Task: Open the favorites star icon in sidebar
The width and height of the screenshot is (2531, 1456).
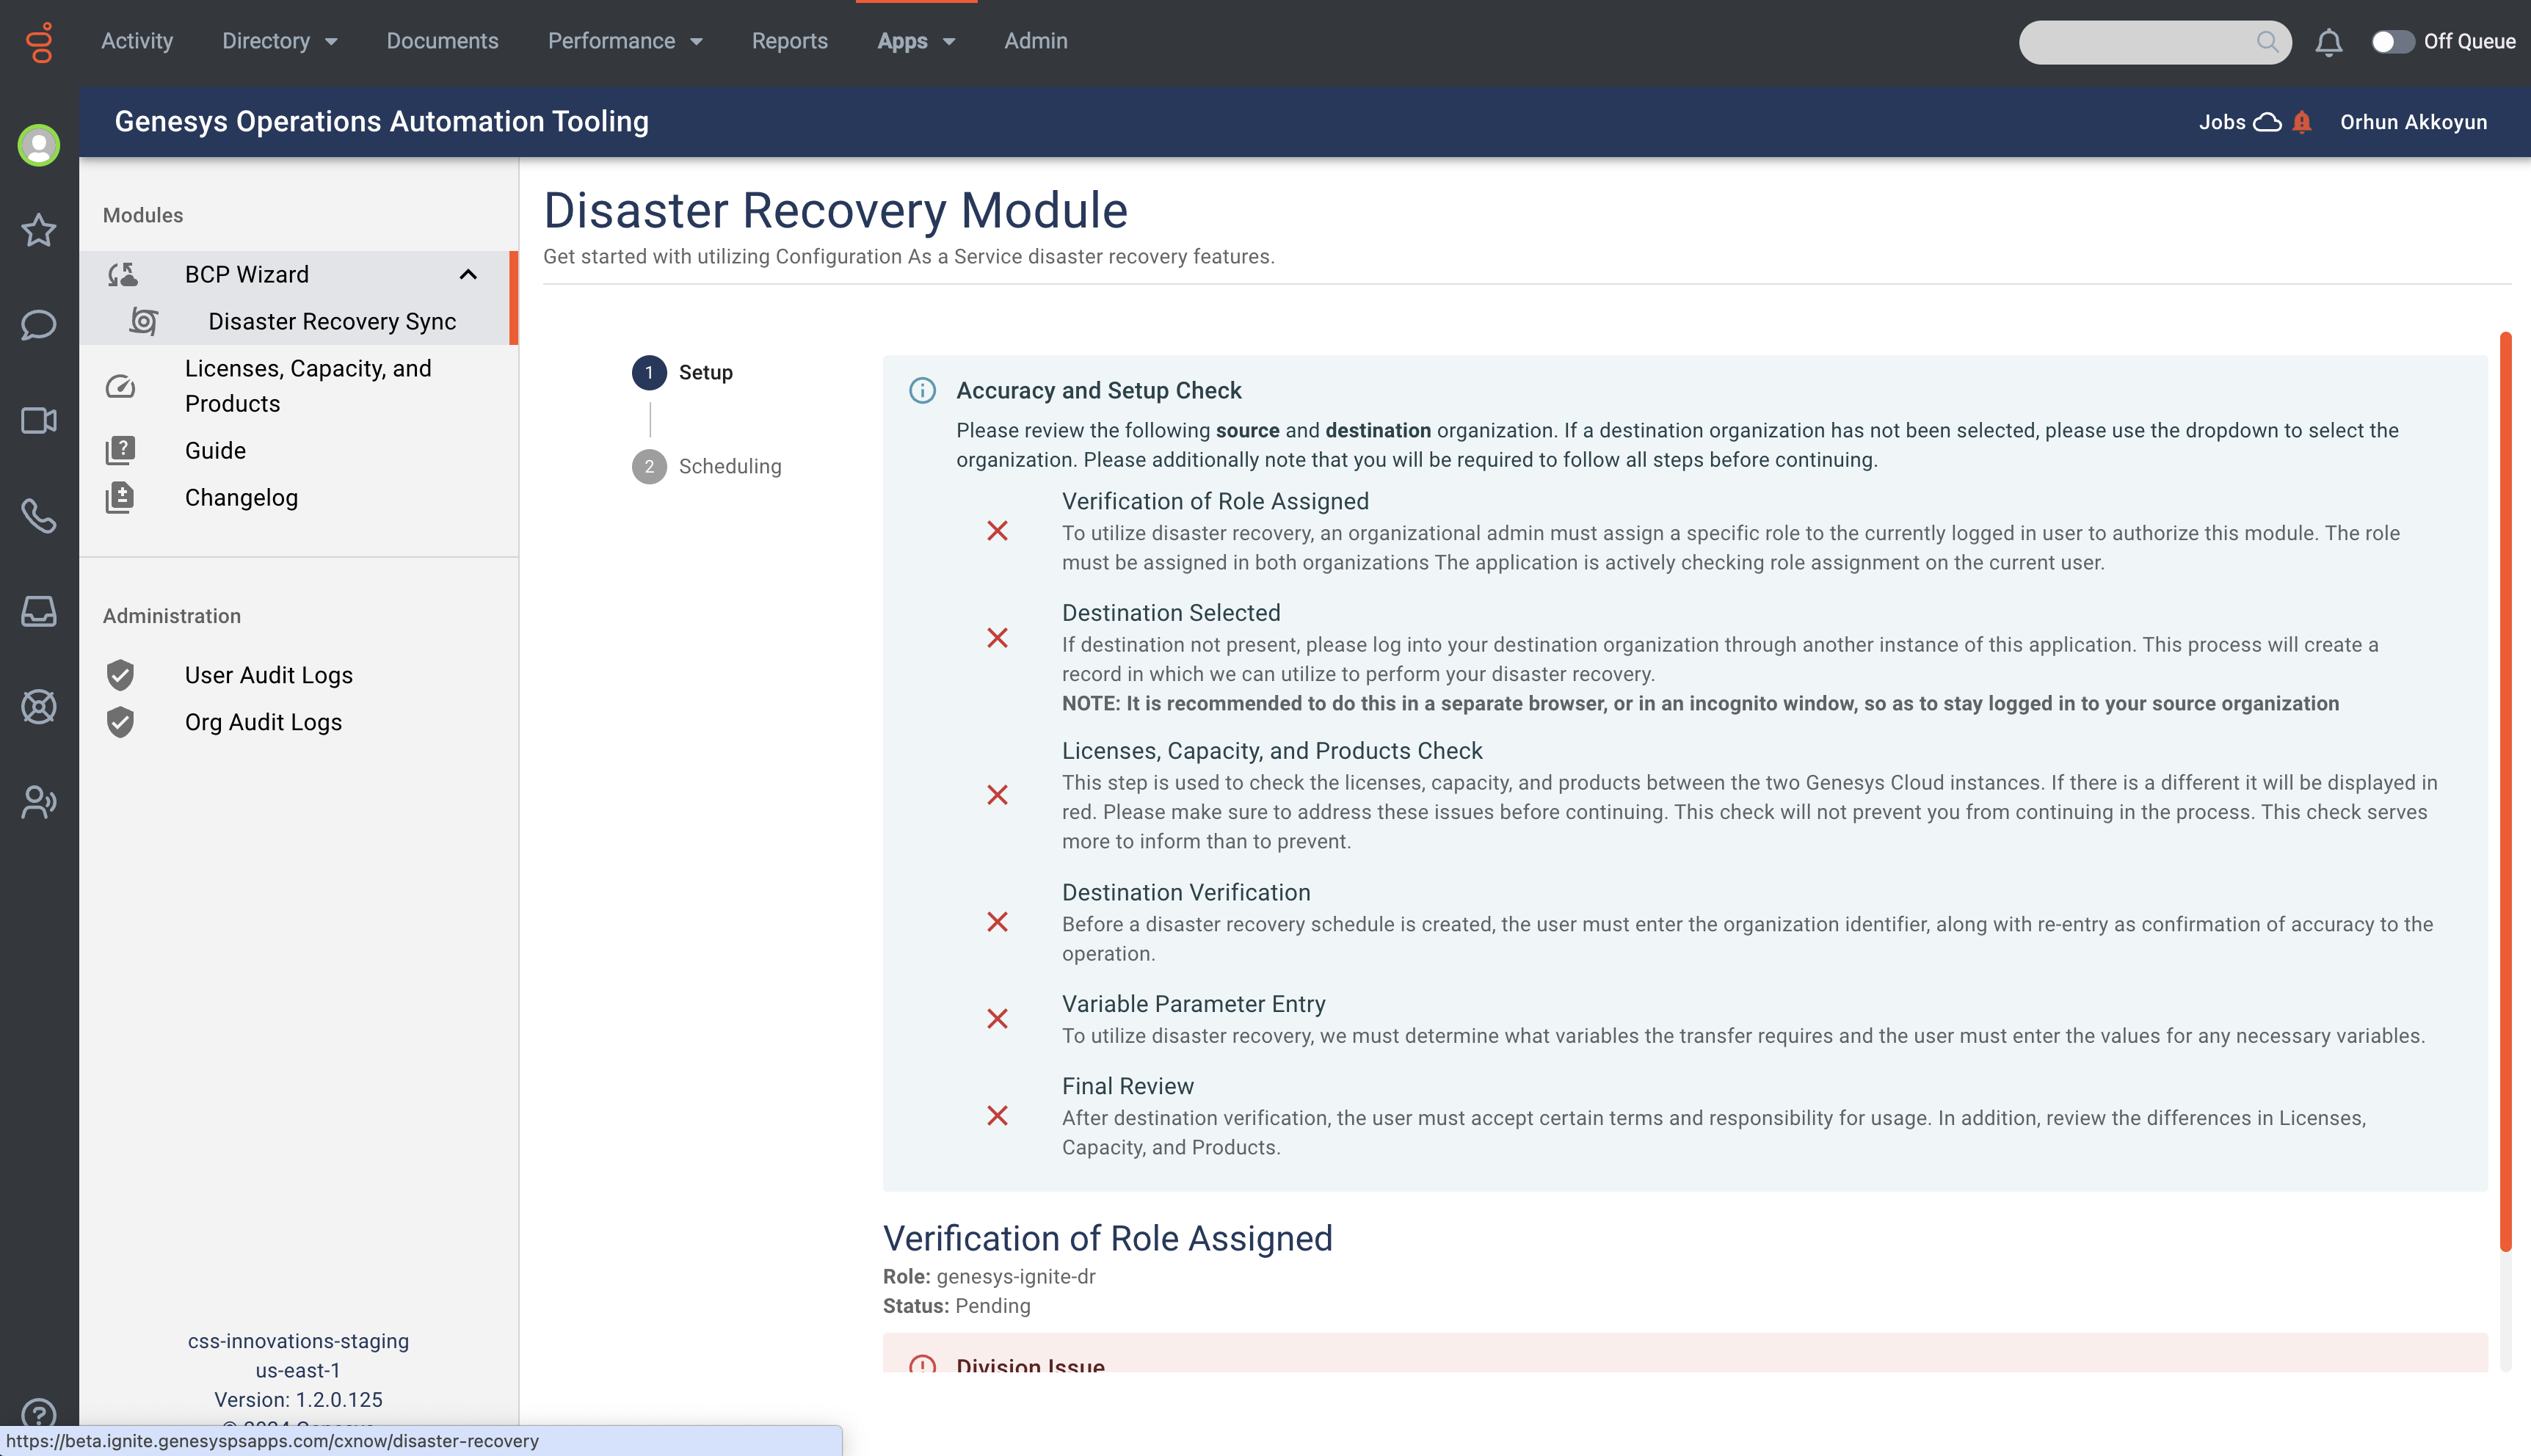Action: (39, 230)
